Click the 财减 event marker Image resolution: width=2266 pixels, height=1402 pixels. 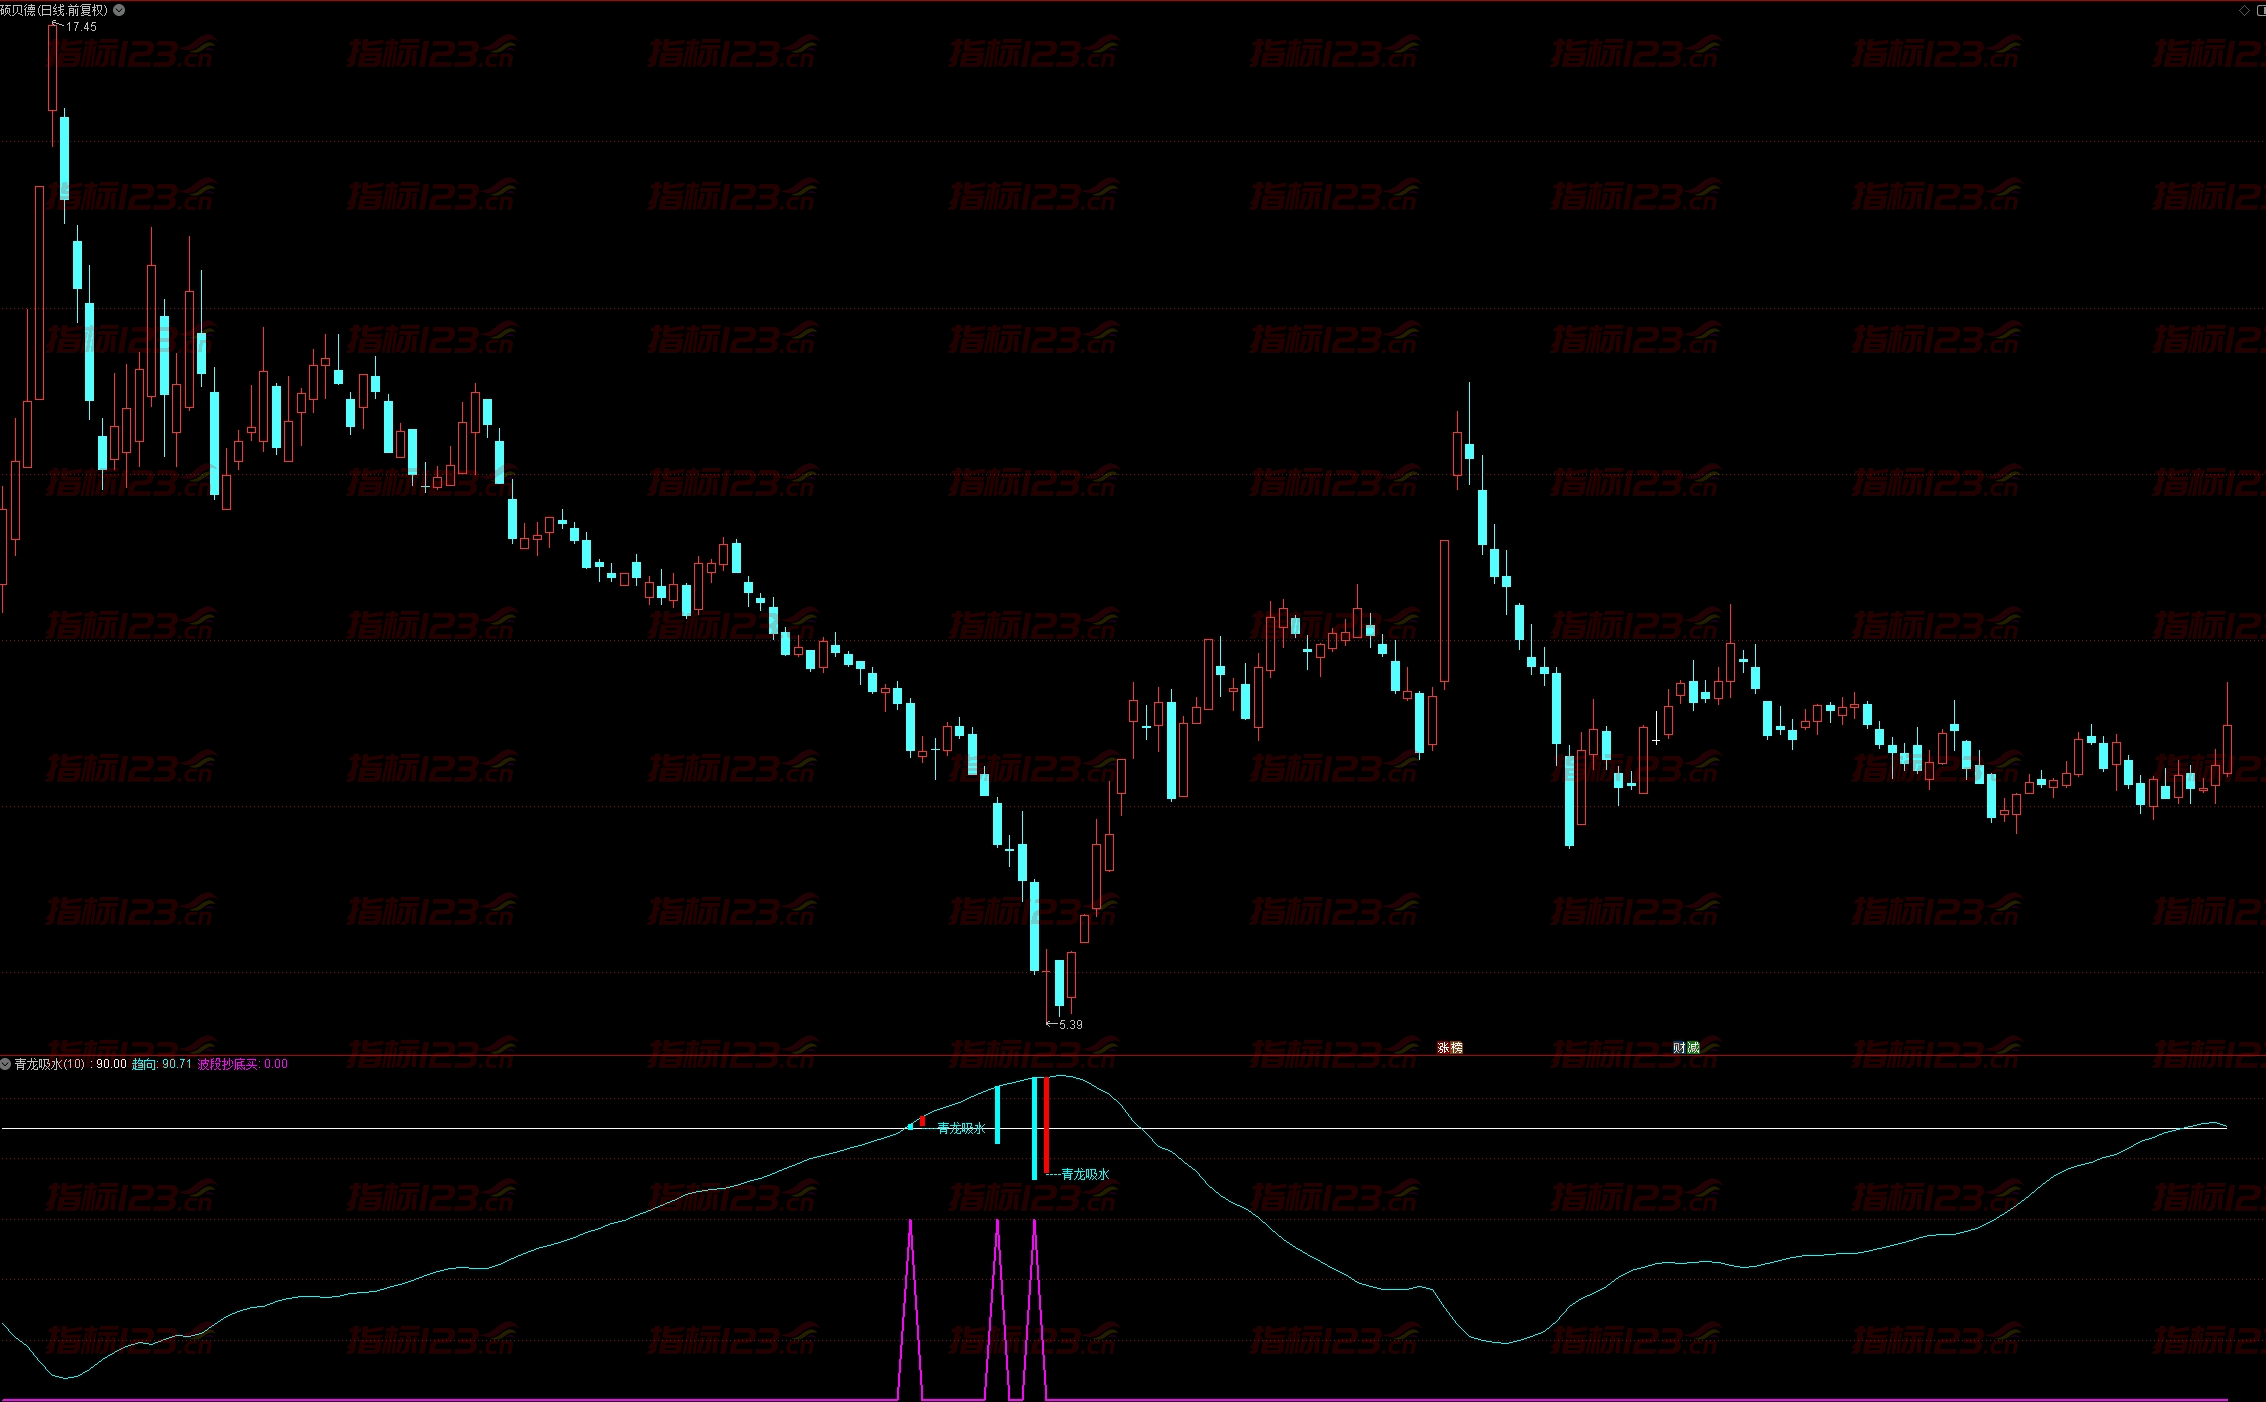(1686, 1047)
